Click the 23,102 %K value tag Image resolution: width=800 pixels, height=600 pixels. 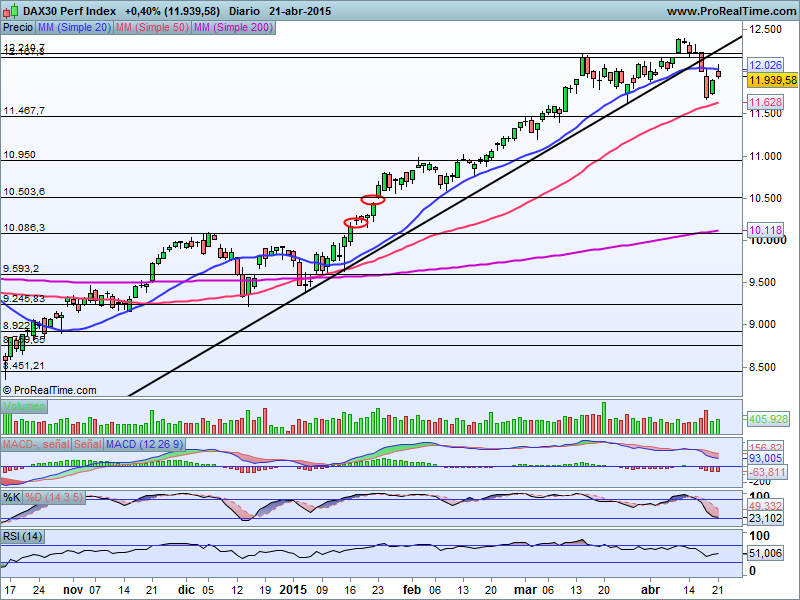pos(765,518)
